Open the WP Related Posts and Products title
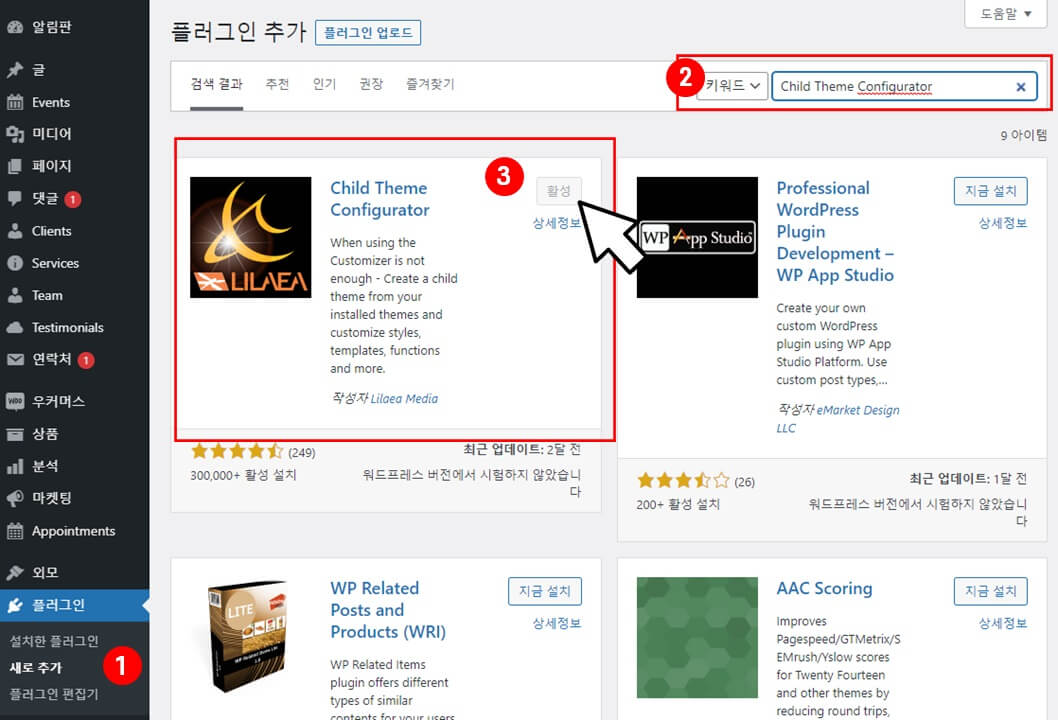 click(x=388, y=610)
